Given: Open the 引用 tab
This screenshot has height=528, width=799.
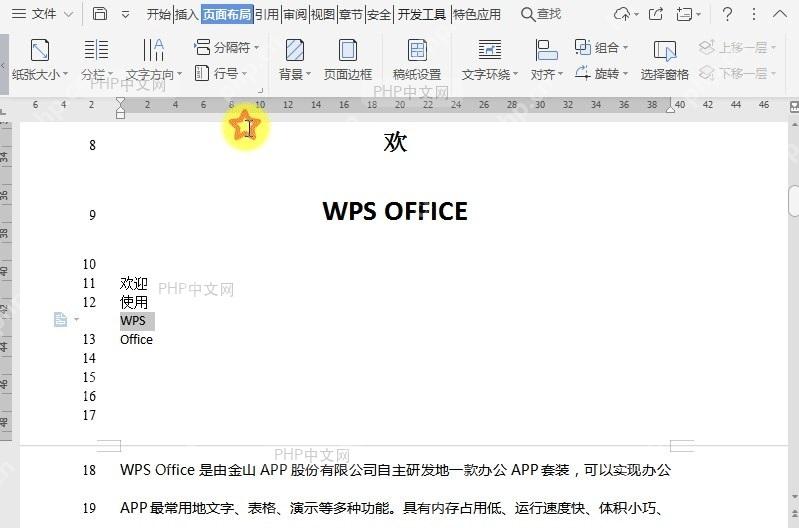Looking at the screenshot, I should coord(267,14).
